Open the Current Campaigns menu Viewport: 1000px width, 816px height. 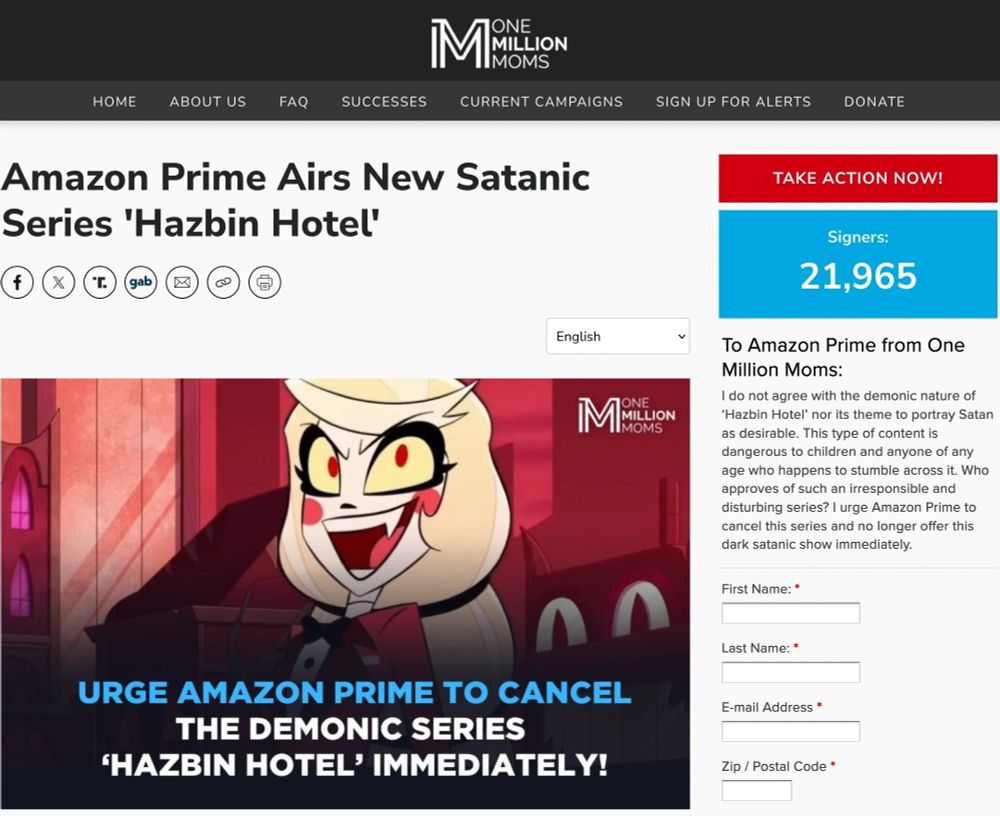(x=541, y=101)
